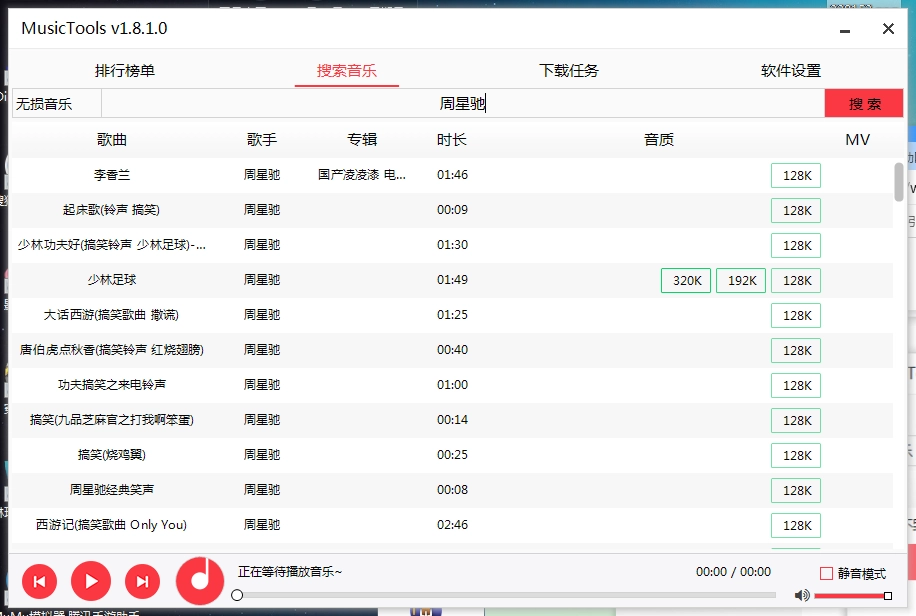This screenshot has height=616, width=916.
Task: Click the search input containing 周星驰
Action: [x=460, y=103]
